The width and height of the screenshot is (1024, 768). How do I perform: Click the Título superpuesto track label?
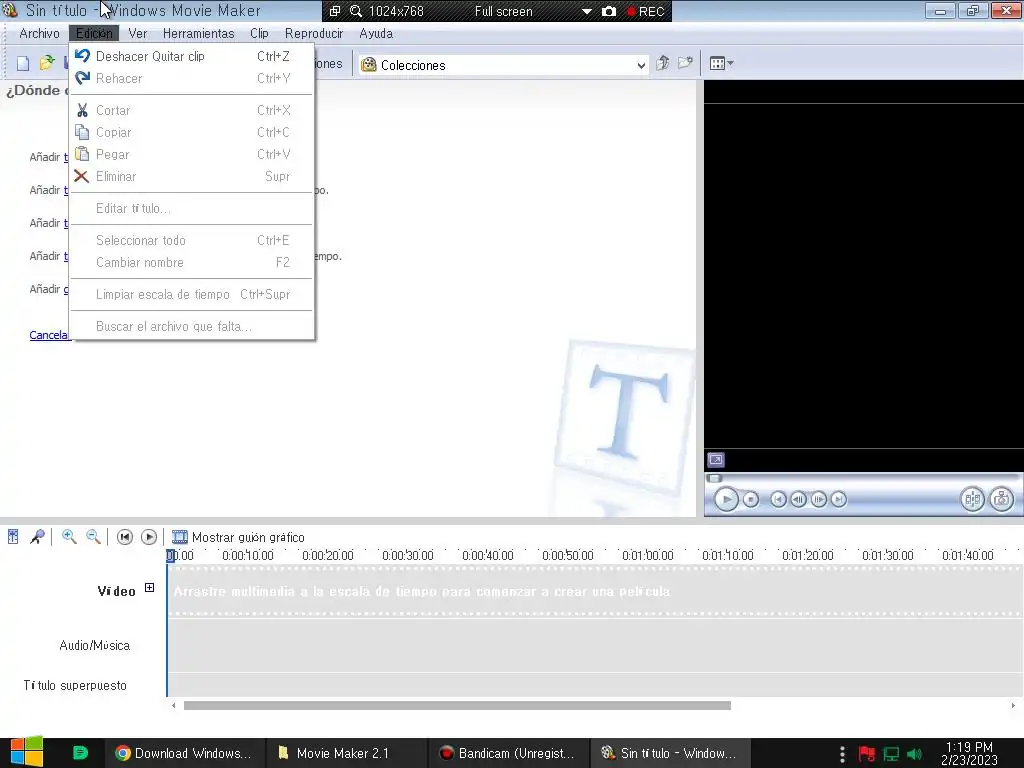[75, 685]
